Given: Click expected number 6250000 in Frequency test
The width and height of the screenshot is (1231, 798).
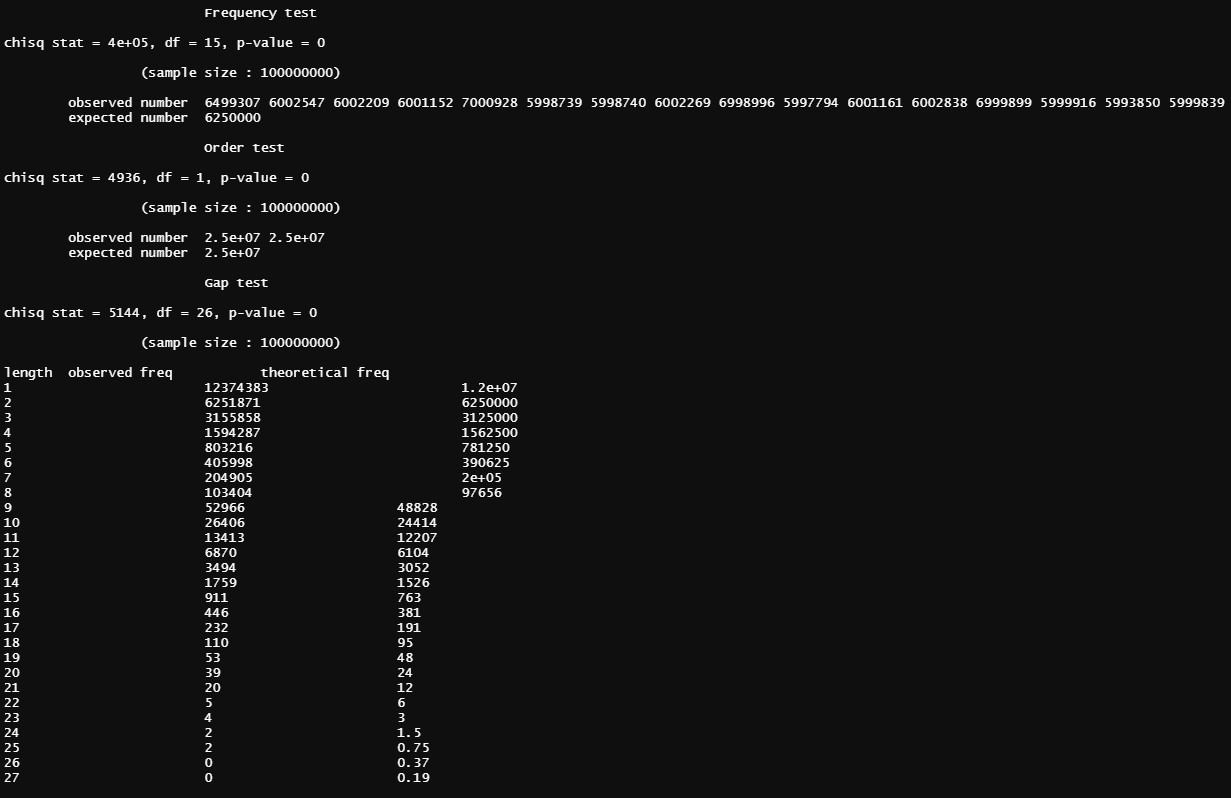Looking at the screenshot, I should [x=232, y=118].
